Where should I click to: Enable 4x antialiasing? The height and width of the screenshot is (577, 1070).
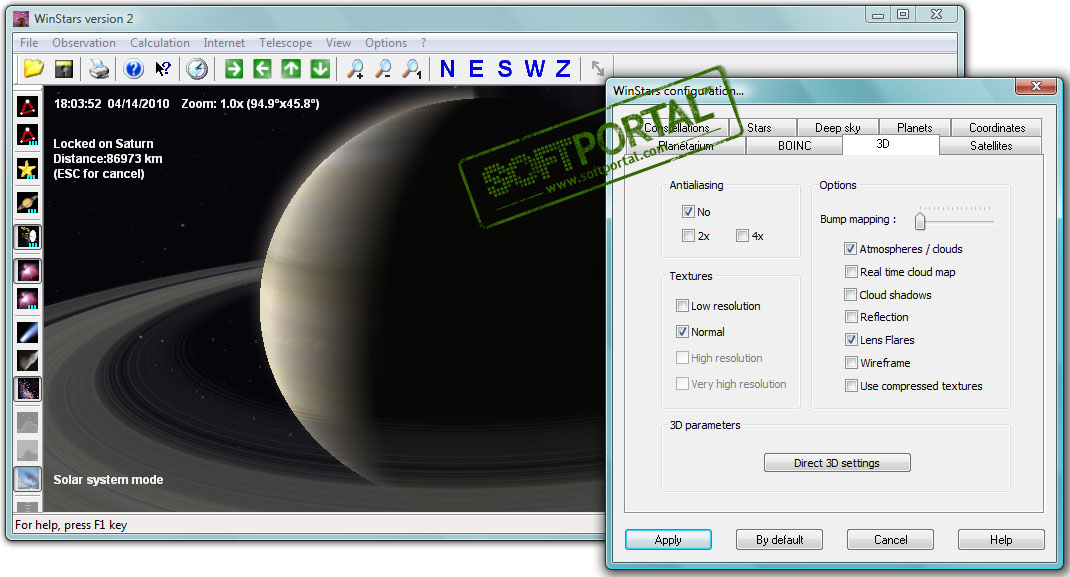[x=742, y=235]
